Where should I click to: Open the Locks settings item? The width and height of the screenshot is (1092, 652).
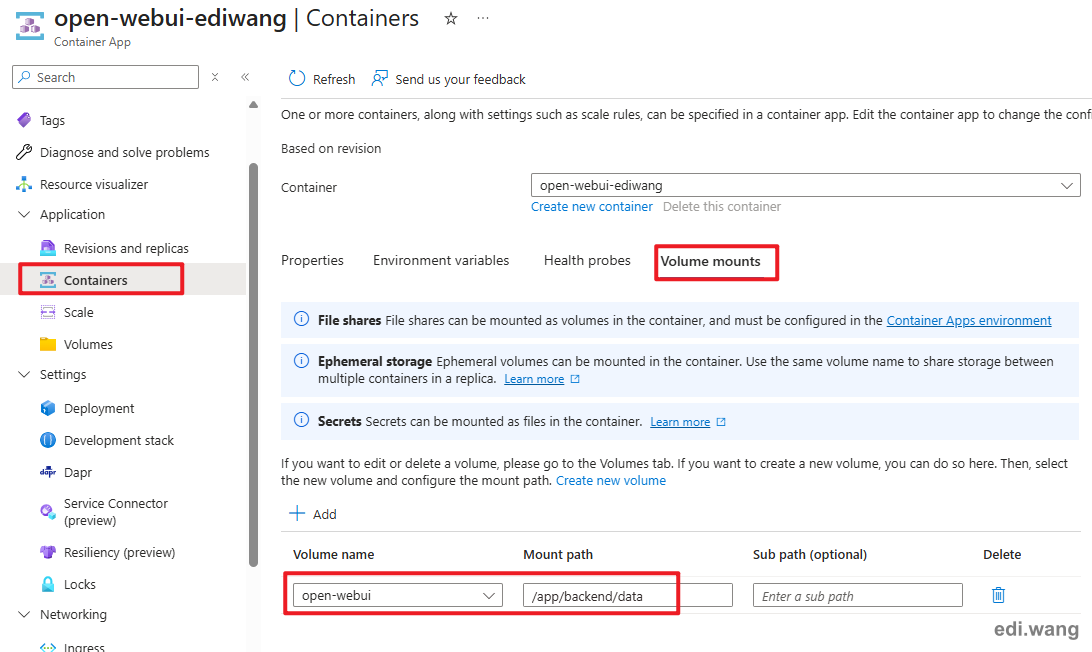pyautogui.click(x=80, y=584)
